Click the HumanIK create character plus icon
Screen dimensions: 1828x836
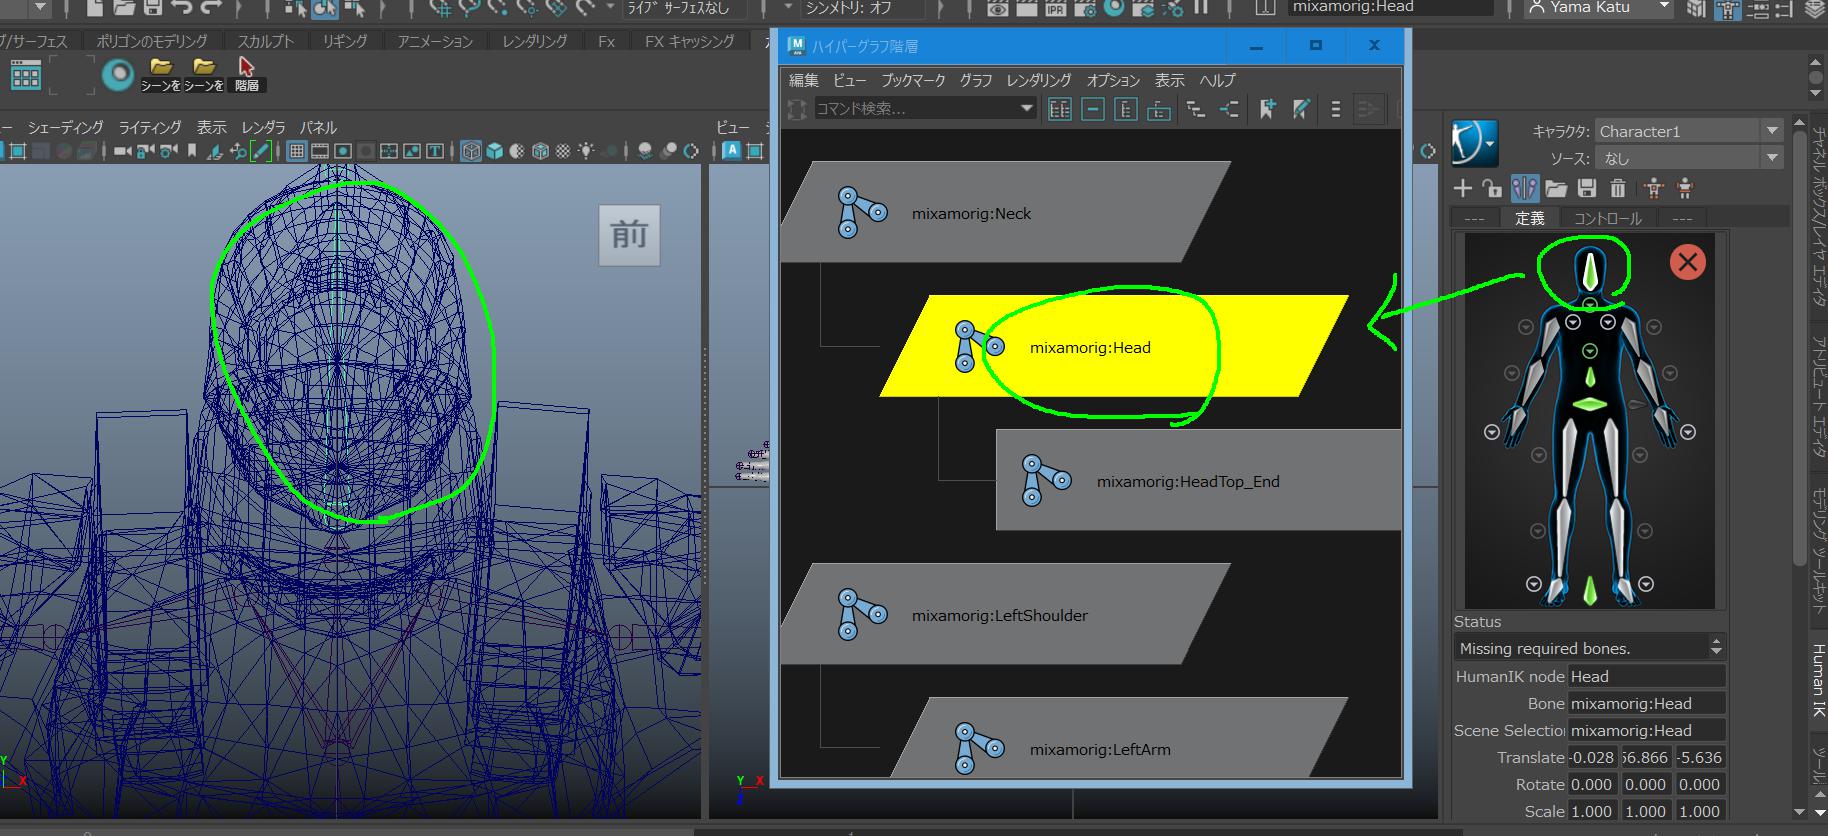(1462, 188)
